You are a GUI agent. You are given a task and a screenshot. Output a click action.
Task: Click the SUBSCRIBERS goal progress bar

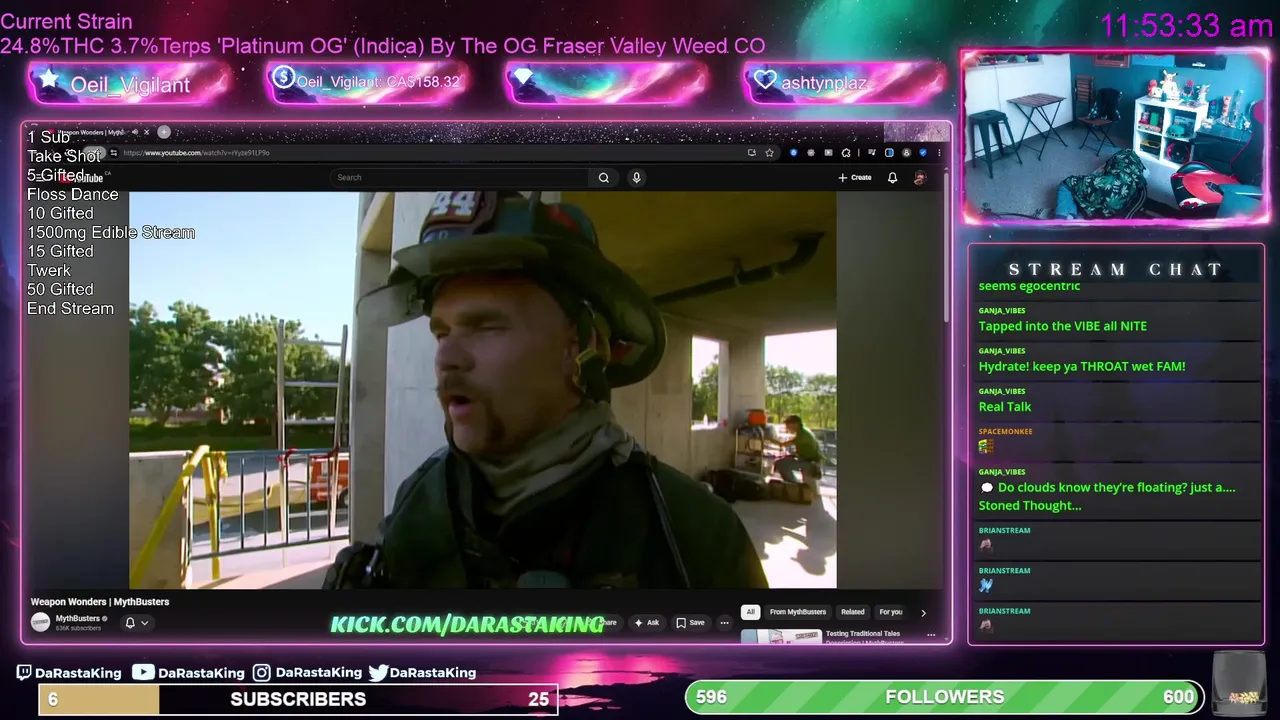[x=298, y=699]
